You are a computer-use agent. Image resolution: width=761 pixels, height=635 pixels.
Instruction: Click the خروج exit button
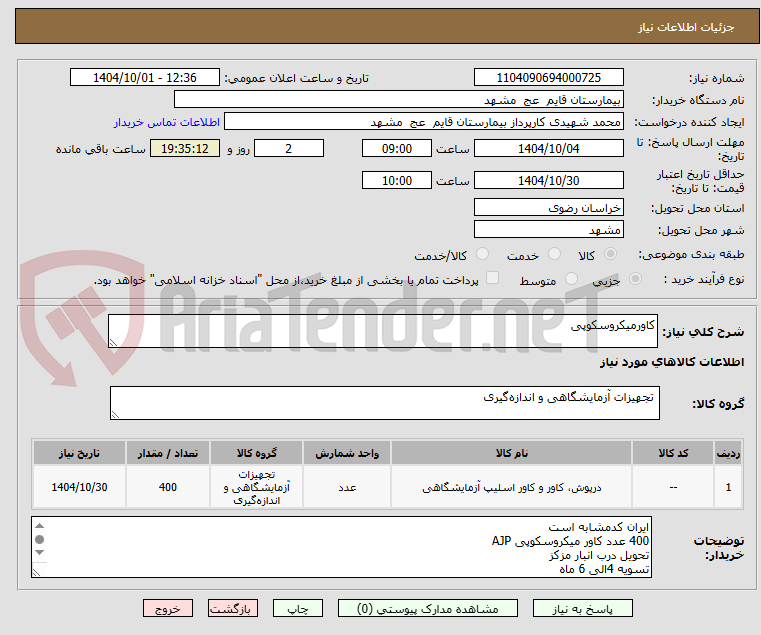coord(167,609)
